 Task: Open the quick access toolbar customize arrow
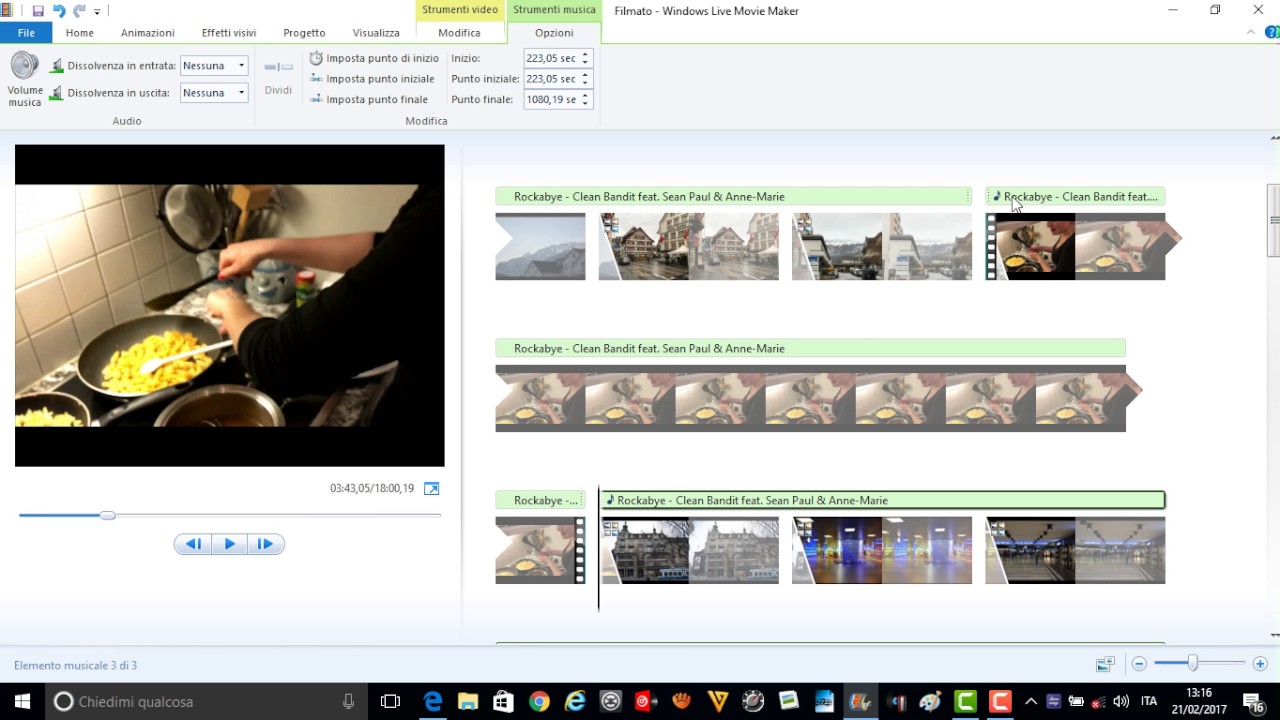tap(97, 12)
